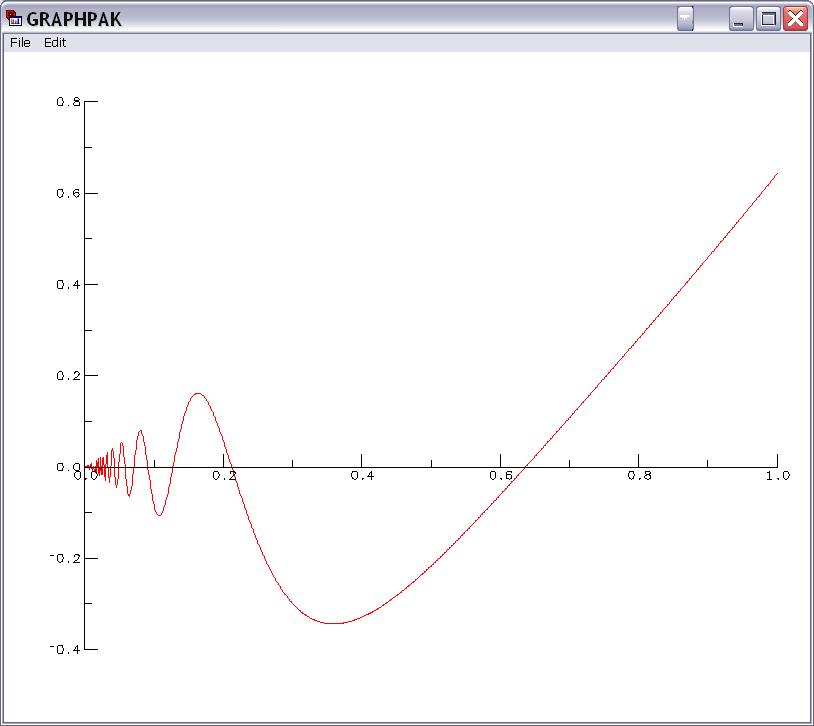This screenshot has width=814, height=726.
Task: Click the x-axis label 1.0
Action: point(778,476)
